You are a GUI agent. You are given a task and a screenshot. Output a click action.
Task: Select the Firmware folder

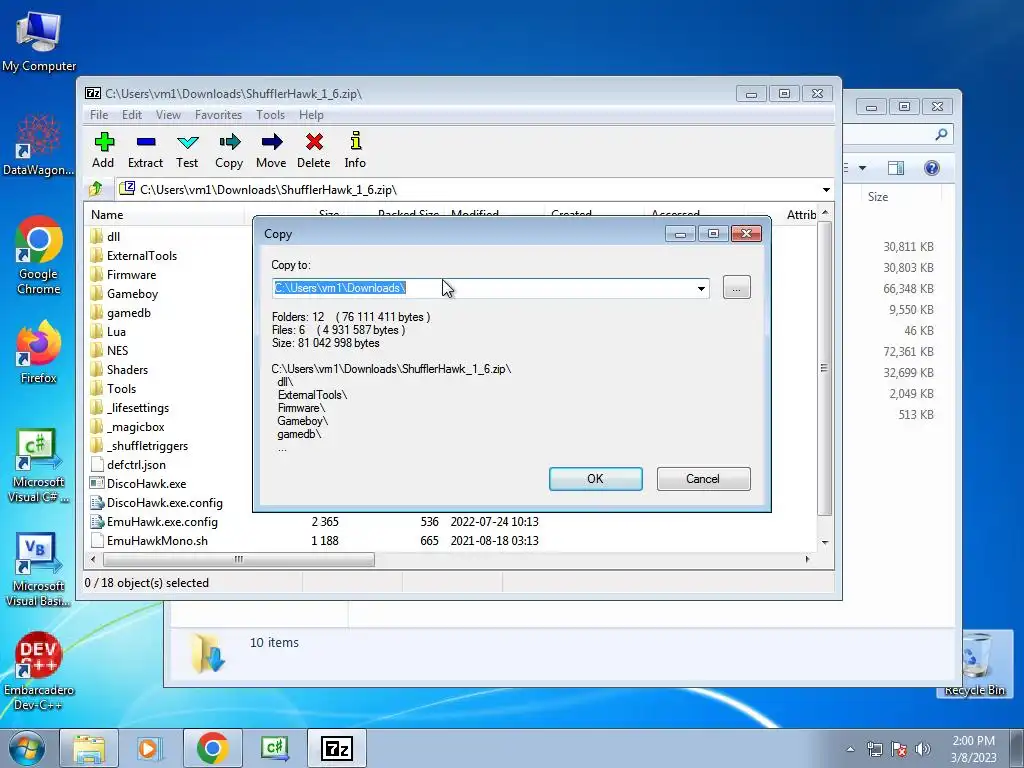pos(123,274)
